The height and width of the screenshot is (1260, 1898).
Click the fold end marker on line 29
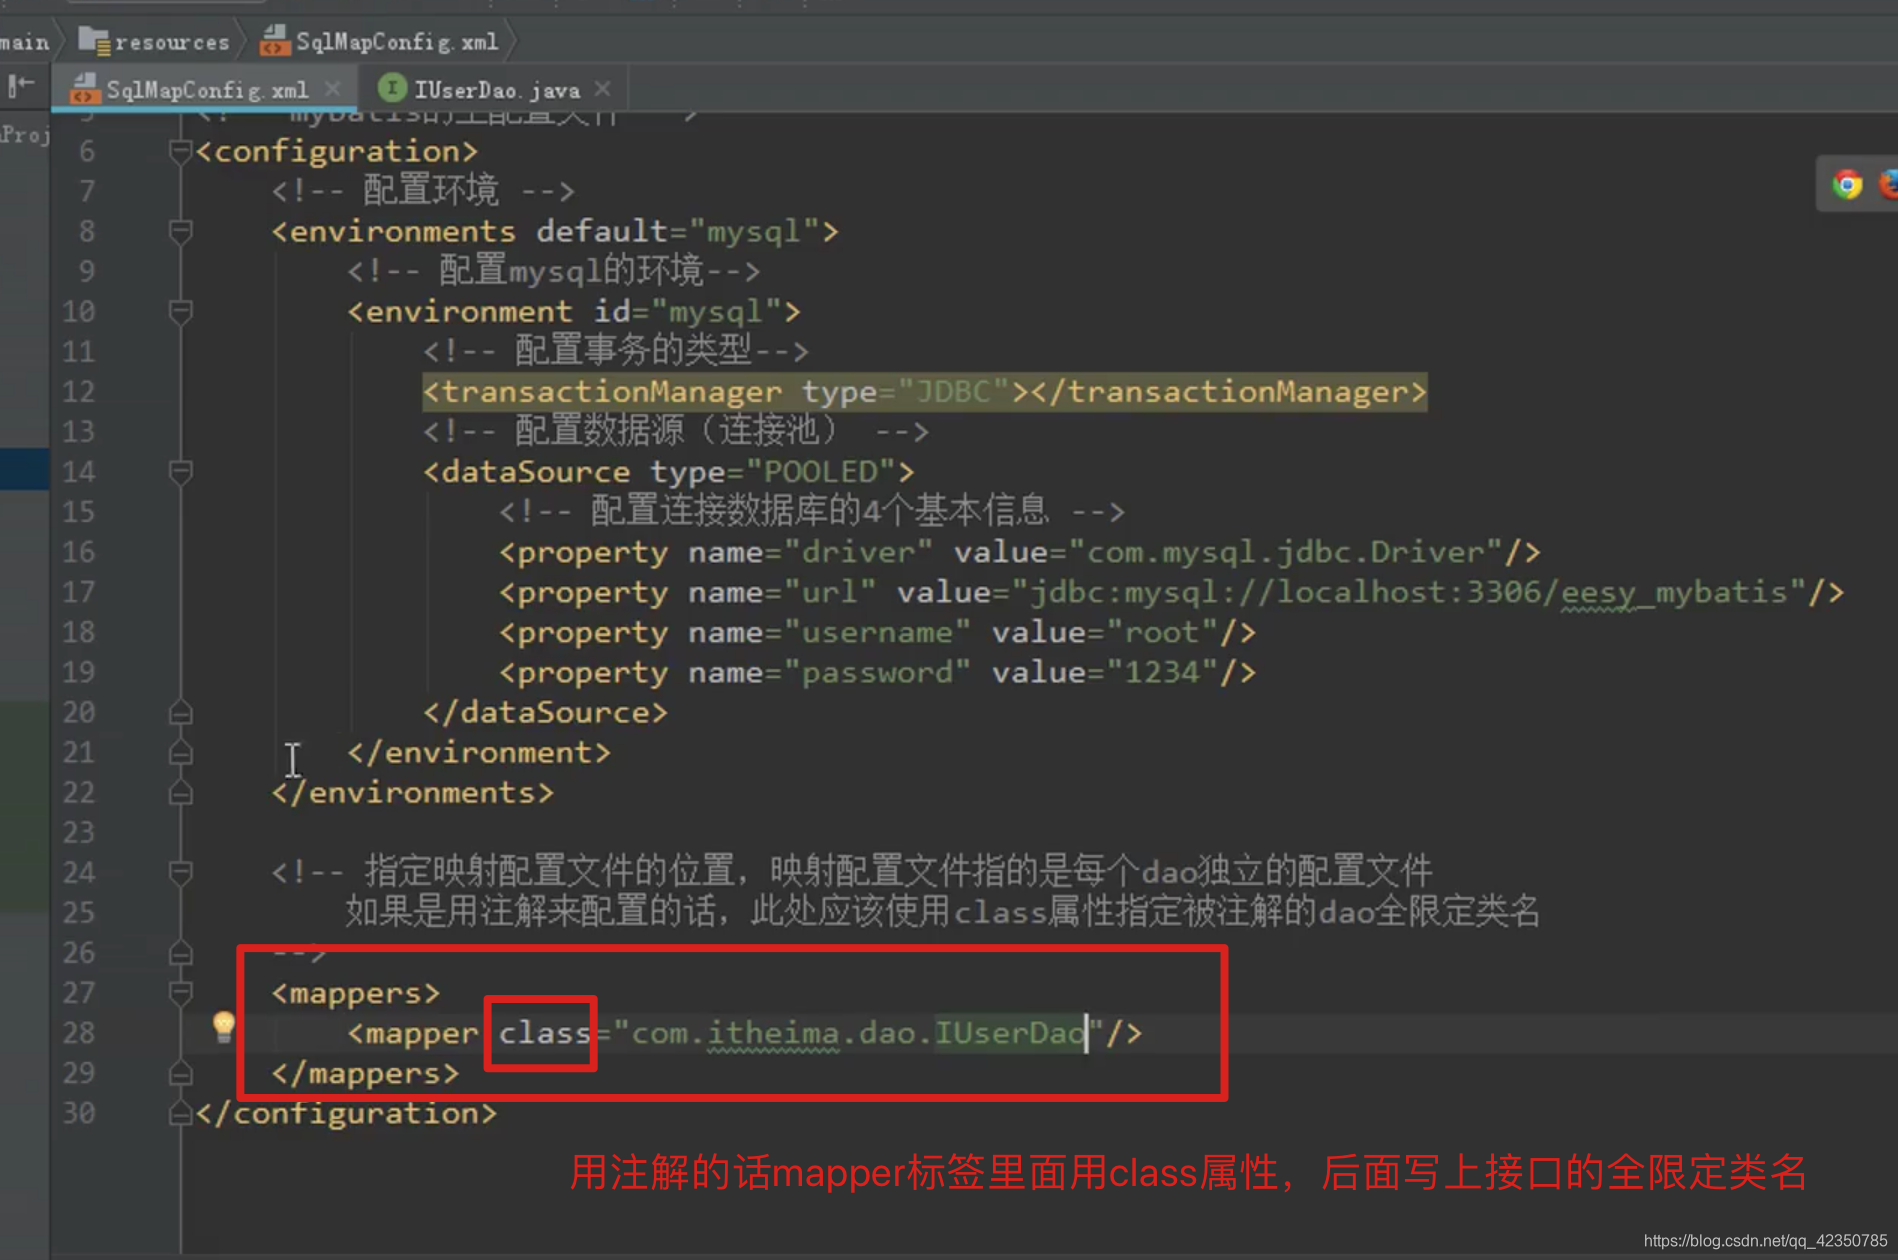tap(180, 1074)
